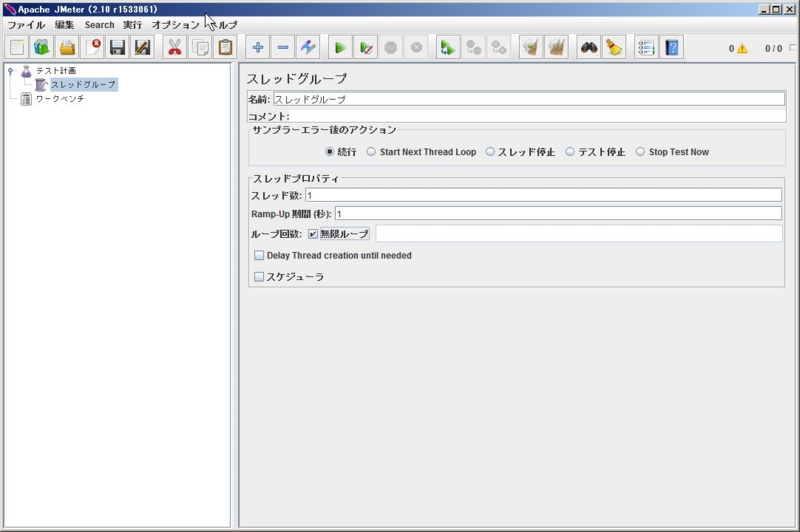Select スレッドグループ in the tree
The image size is (800, 532).
(x=83, y=85)
